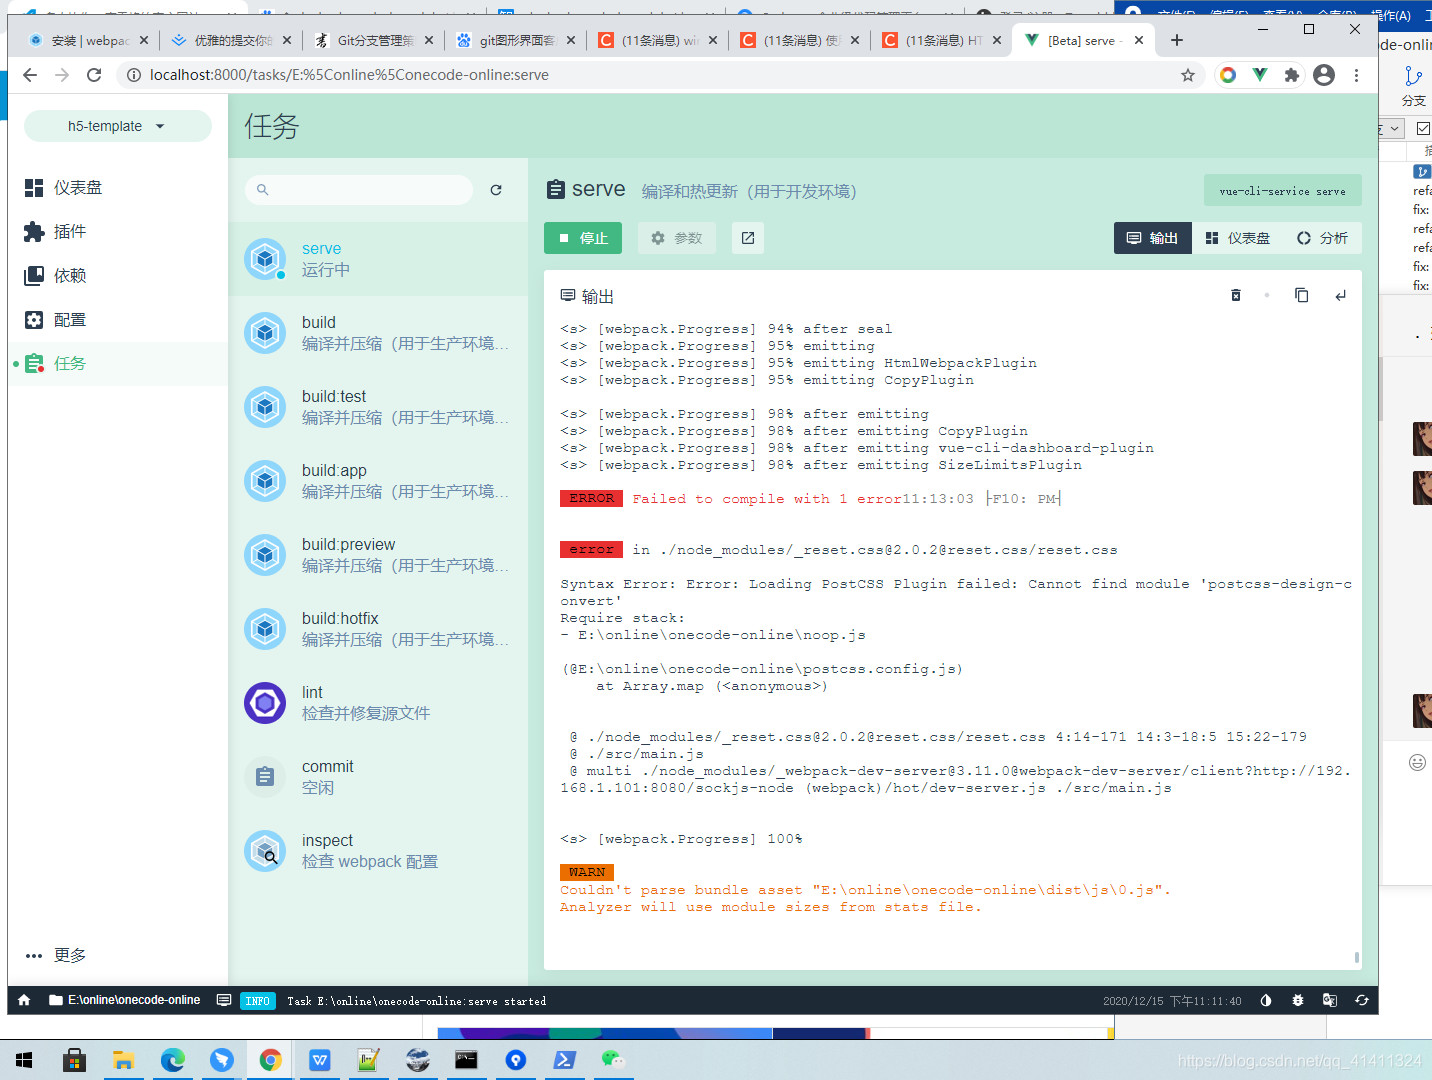Image resolution: width=1432 pixels, height=1080 pixels.
Task: Open a new browser tab
Action: (x=1177, y=40)
